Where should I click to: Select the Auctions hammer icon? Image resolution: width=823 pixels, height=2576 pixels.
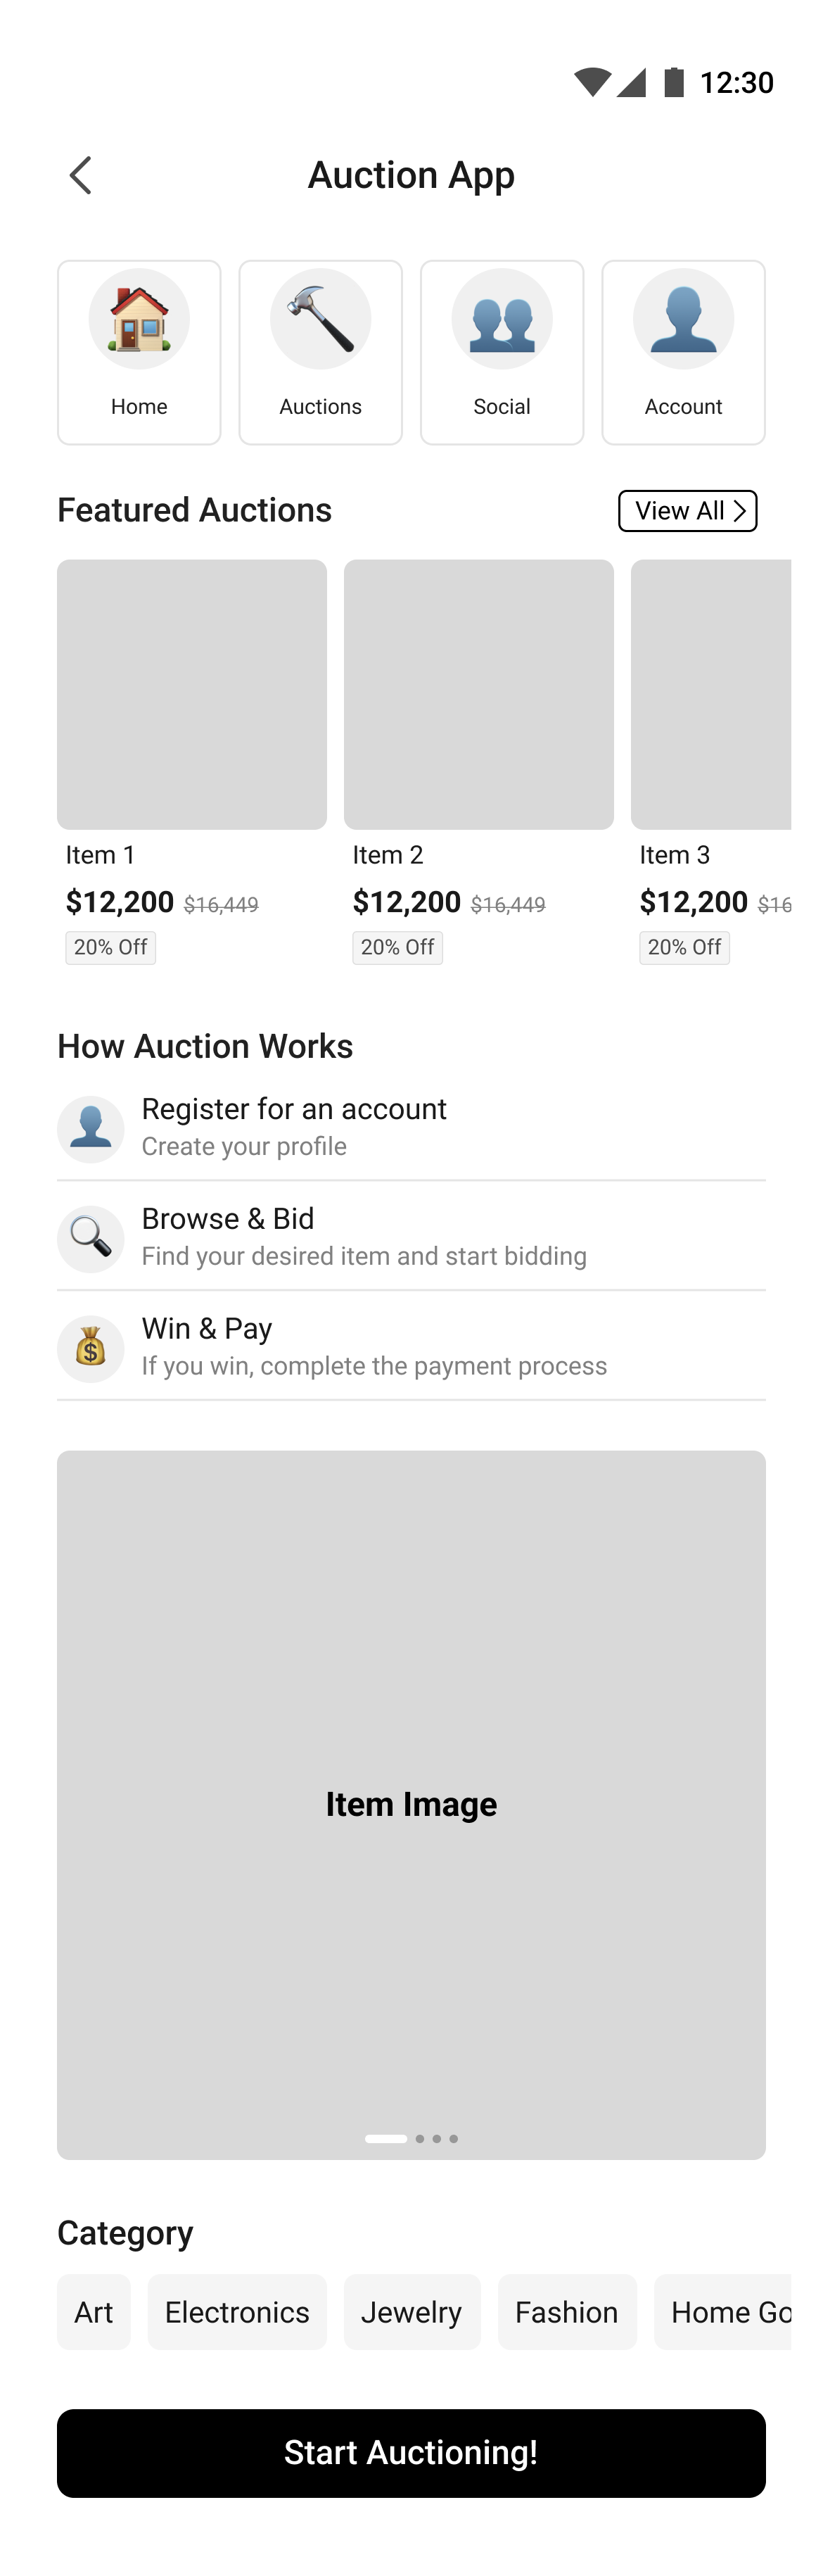[320, 319]
